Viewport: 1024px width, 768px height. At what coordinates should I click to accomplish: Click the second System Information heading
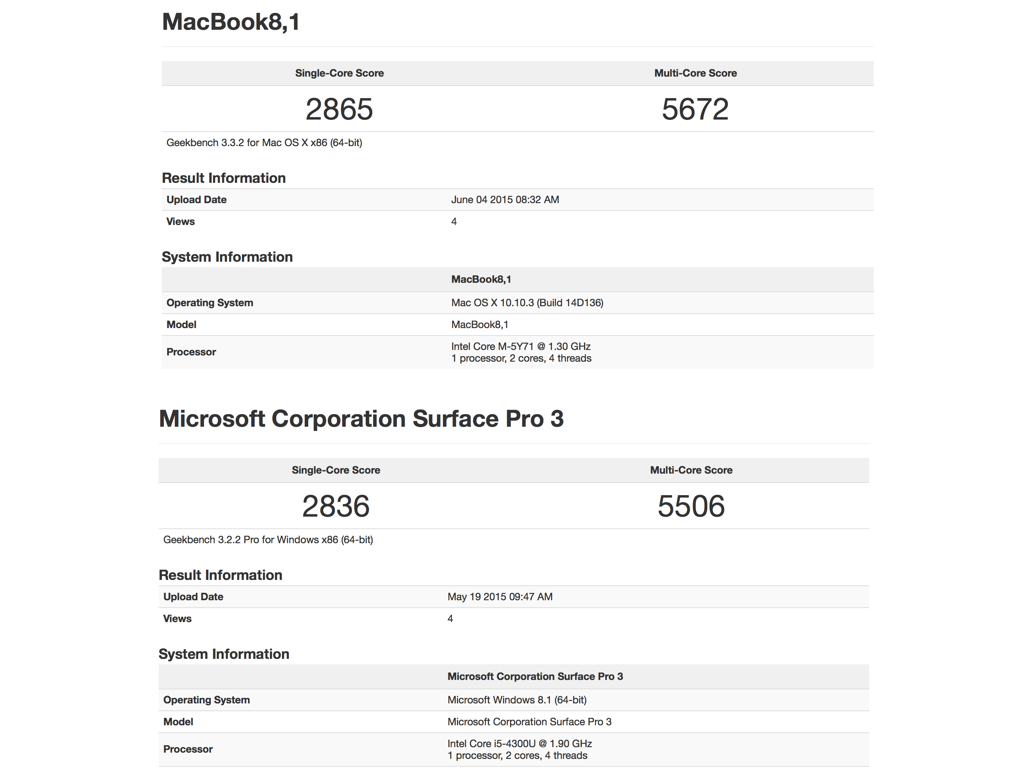point(224,654)
